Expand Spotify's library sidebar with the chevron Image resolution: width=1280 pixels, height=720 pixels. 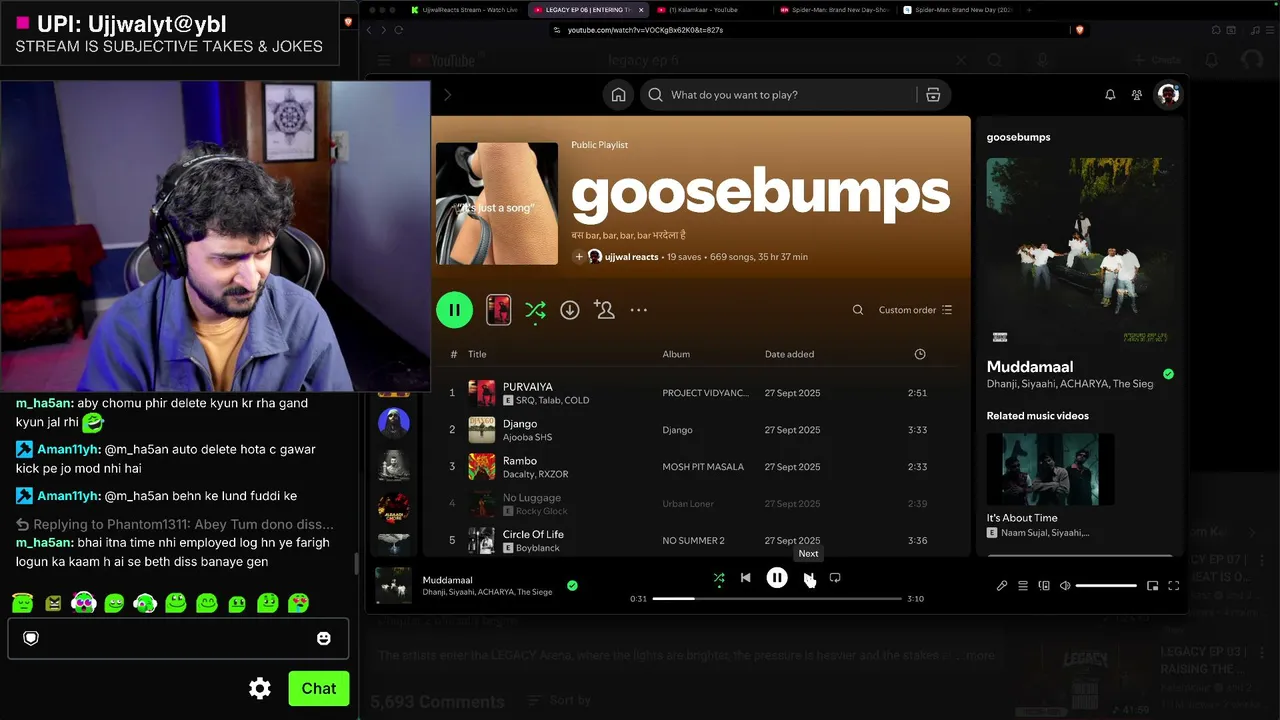[447, 95]
